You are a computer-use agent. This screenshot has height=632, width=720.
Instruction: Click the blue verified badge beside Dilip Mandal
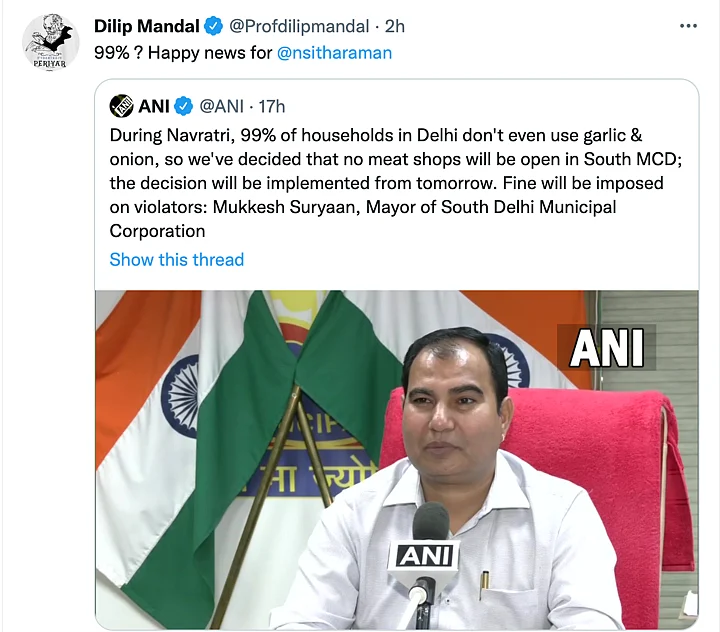(x=213, y=26)
